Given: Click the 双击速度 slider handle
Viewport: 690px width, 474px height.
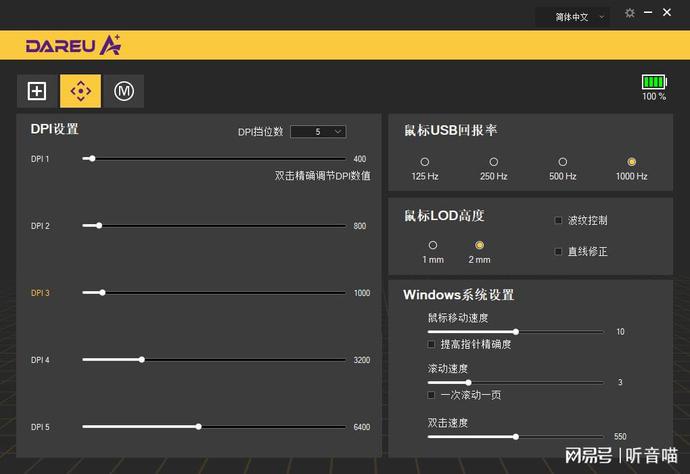Looking at the screenshot, I should (516, 437).
